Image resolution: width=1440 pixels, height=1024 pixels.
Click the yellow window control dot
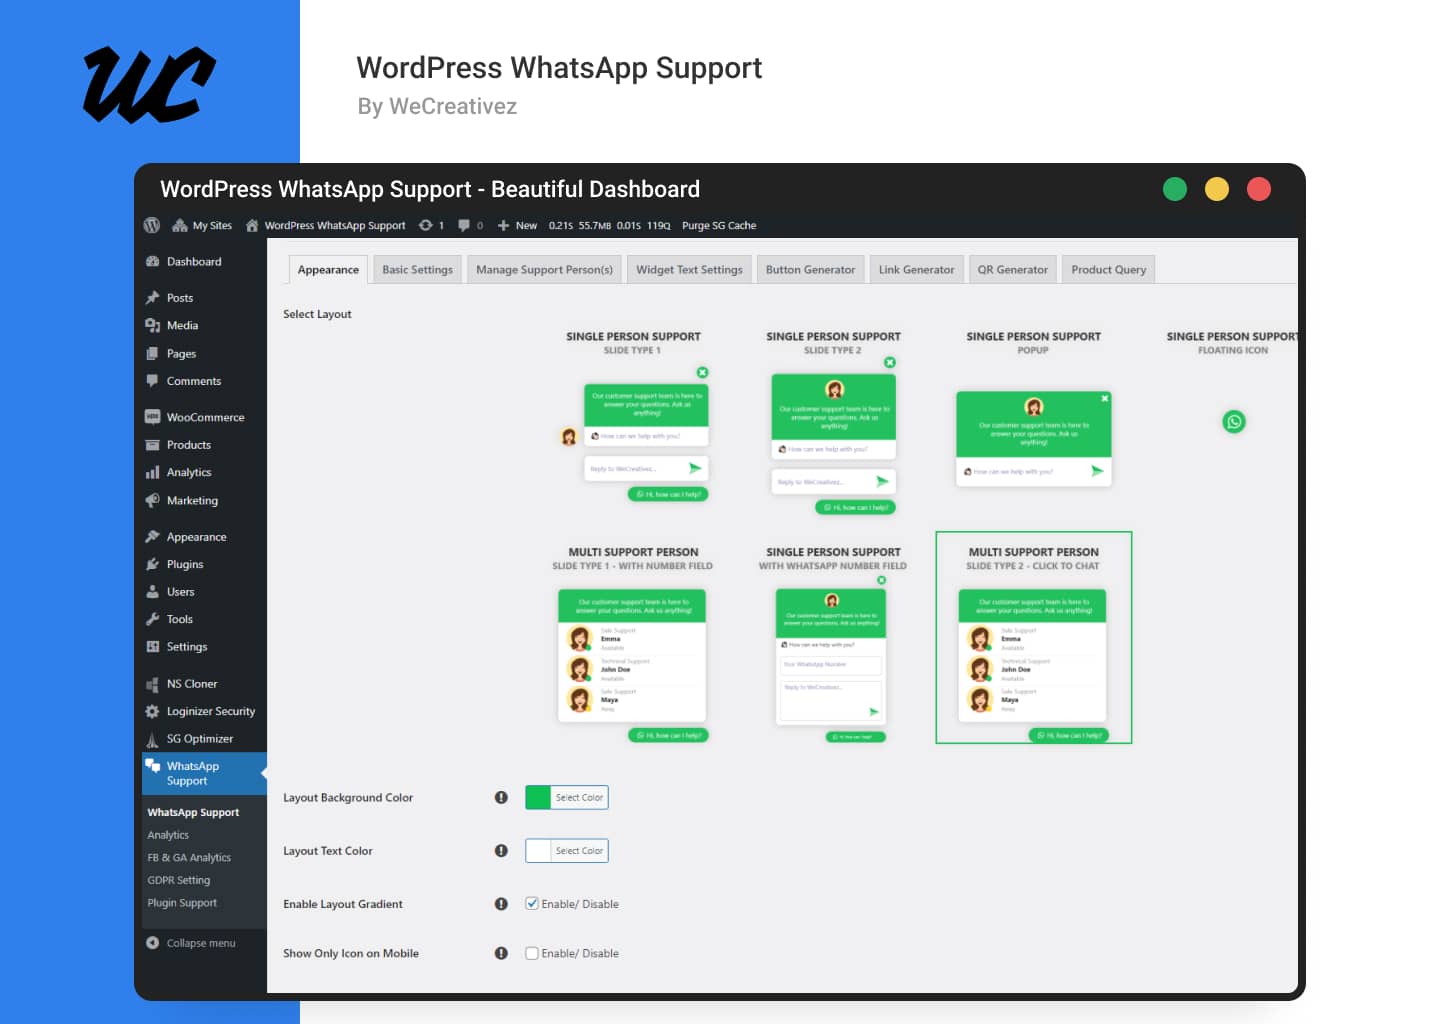1217,189
